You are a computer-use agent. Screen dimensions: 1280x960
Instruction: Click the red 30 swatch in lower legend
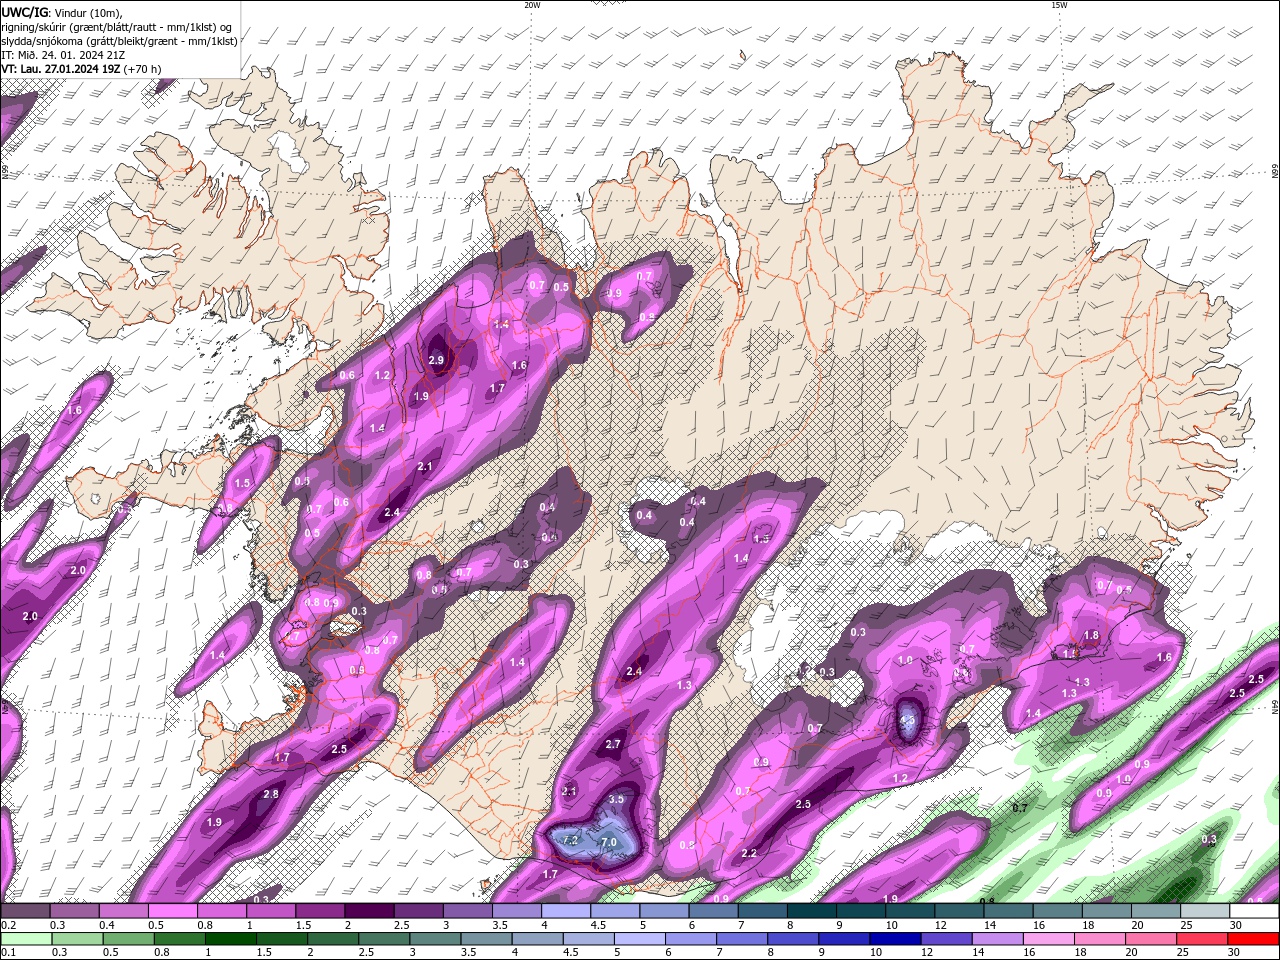[1253, 938]
